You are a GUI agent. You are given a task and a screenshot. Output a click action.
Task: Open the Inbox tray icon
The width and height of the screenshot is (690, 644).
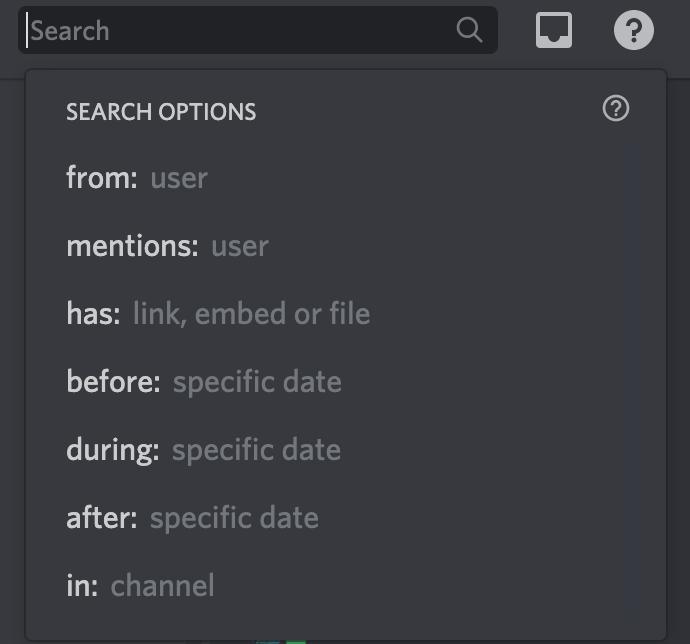tap(554, 30)
